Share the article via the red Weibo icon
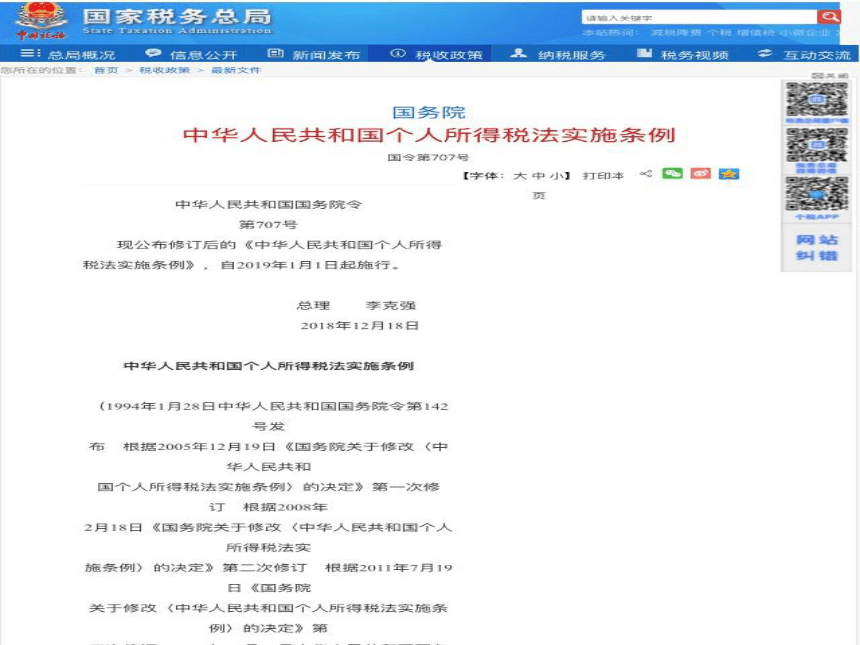 (x=700, y=174)
